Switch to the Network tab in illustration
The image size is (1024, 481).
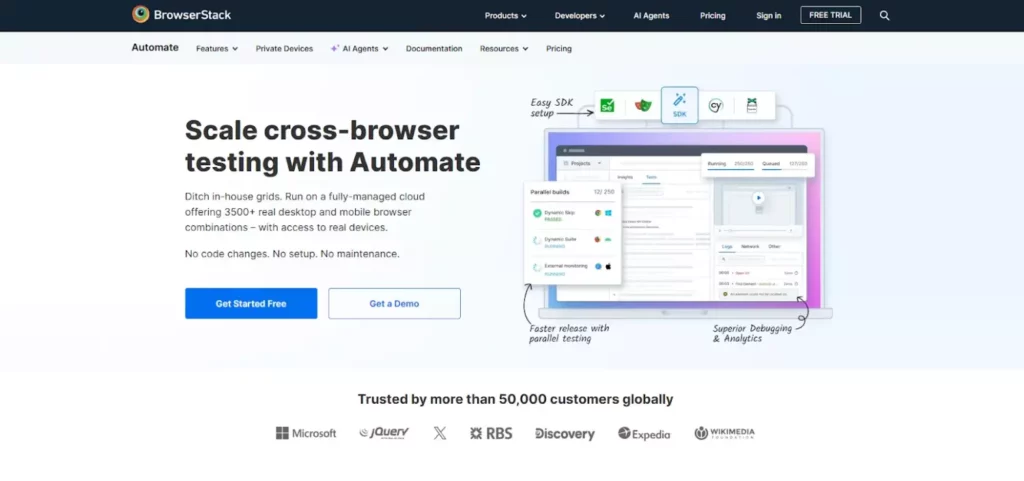coord(750,247)
